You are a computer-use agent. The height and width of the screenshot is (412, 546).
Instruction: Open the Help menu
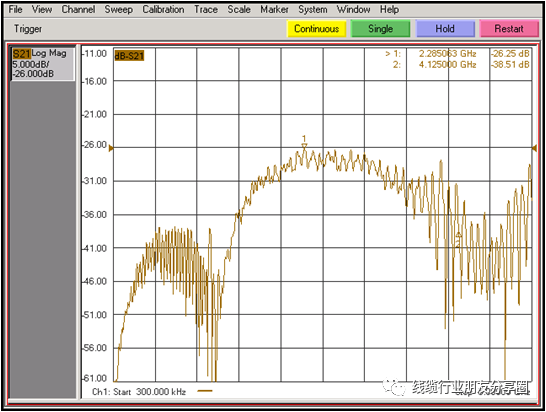(389, 9)
